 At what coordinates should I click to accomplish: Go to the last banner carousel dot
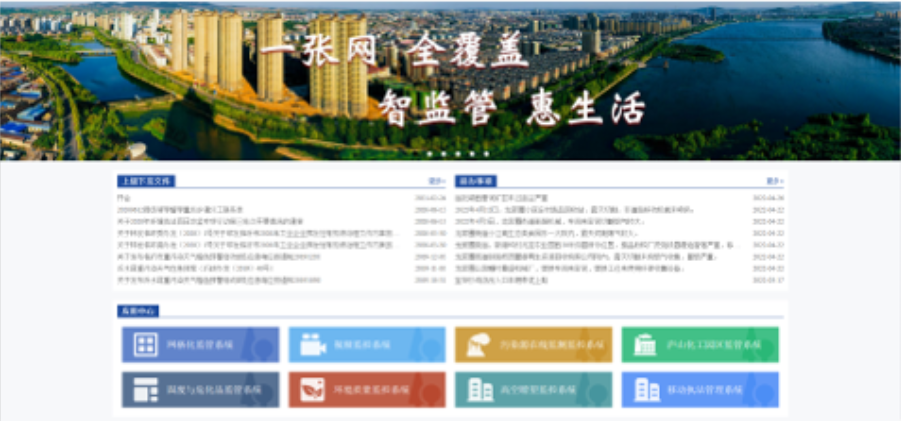point(486,154)
